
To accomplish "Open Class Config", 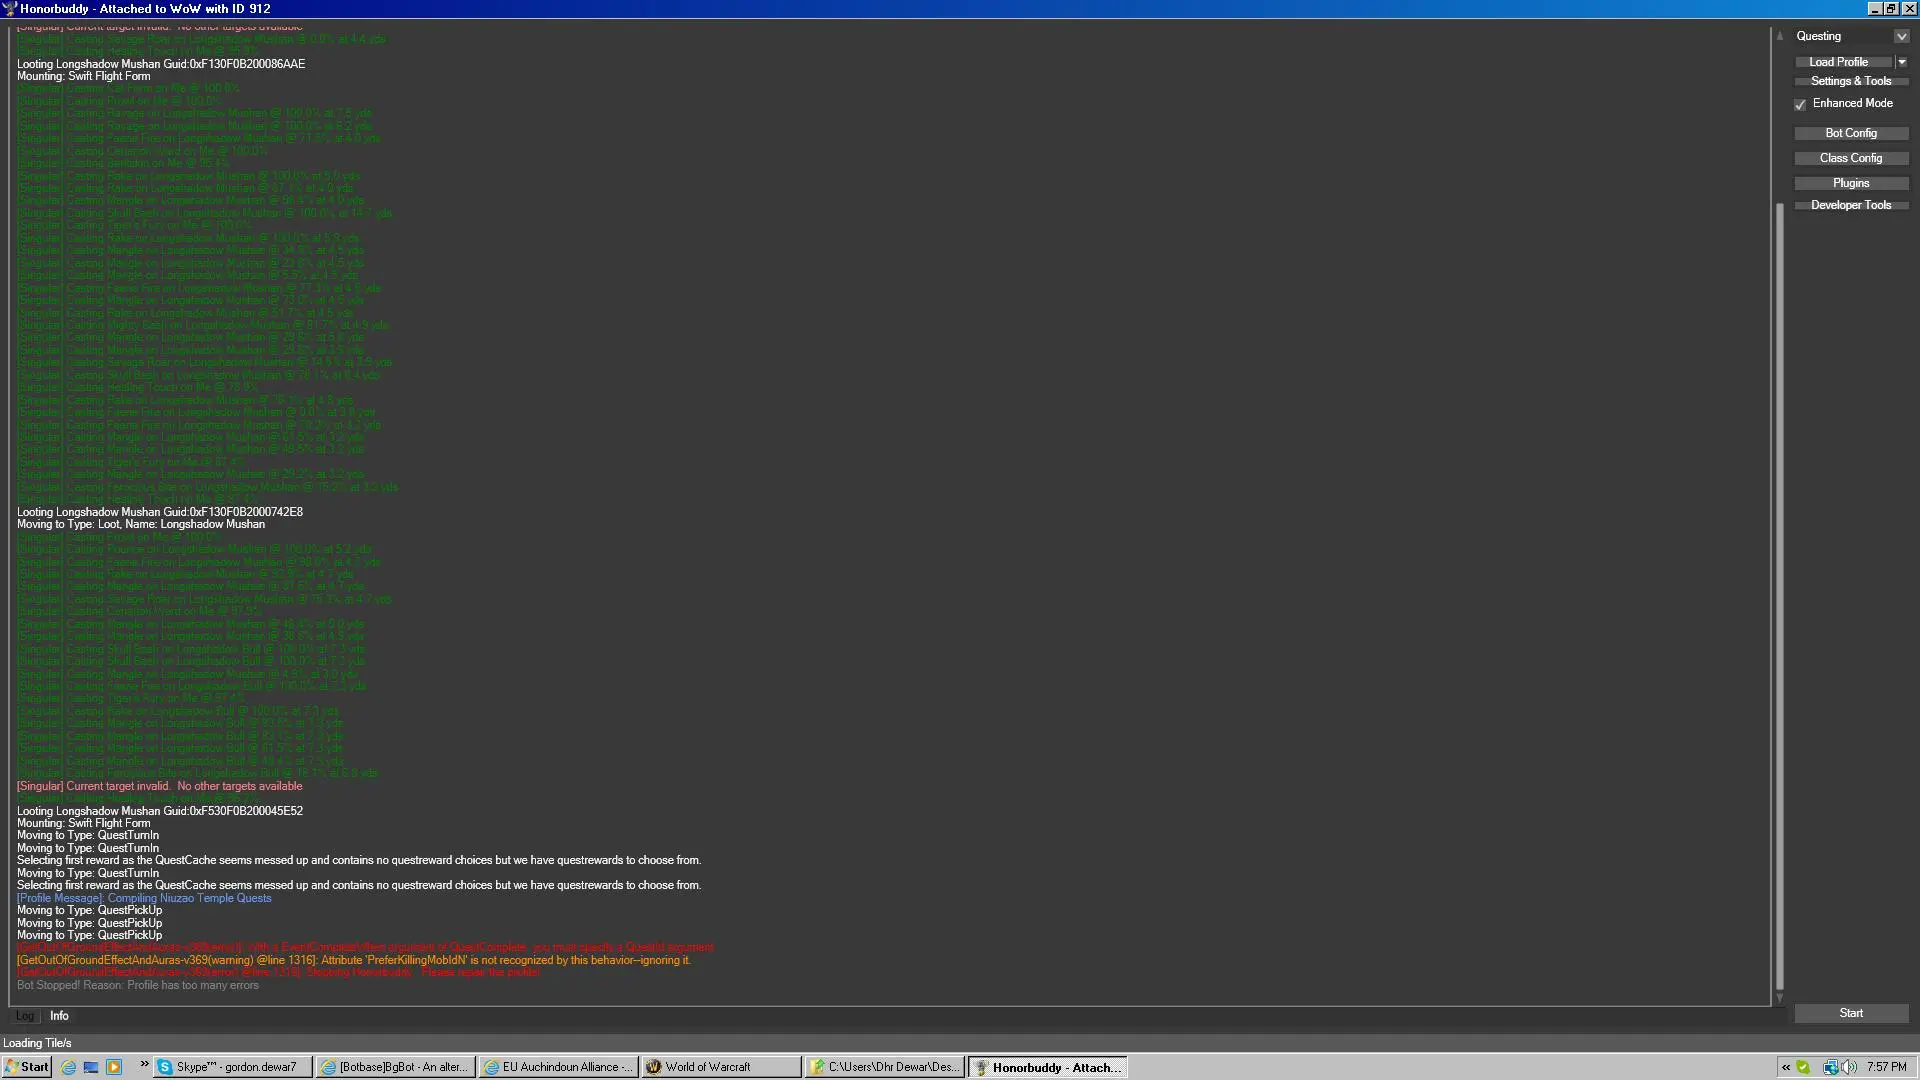I will (1850, 158).
